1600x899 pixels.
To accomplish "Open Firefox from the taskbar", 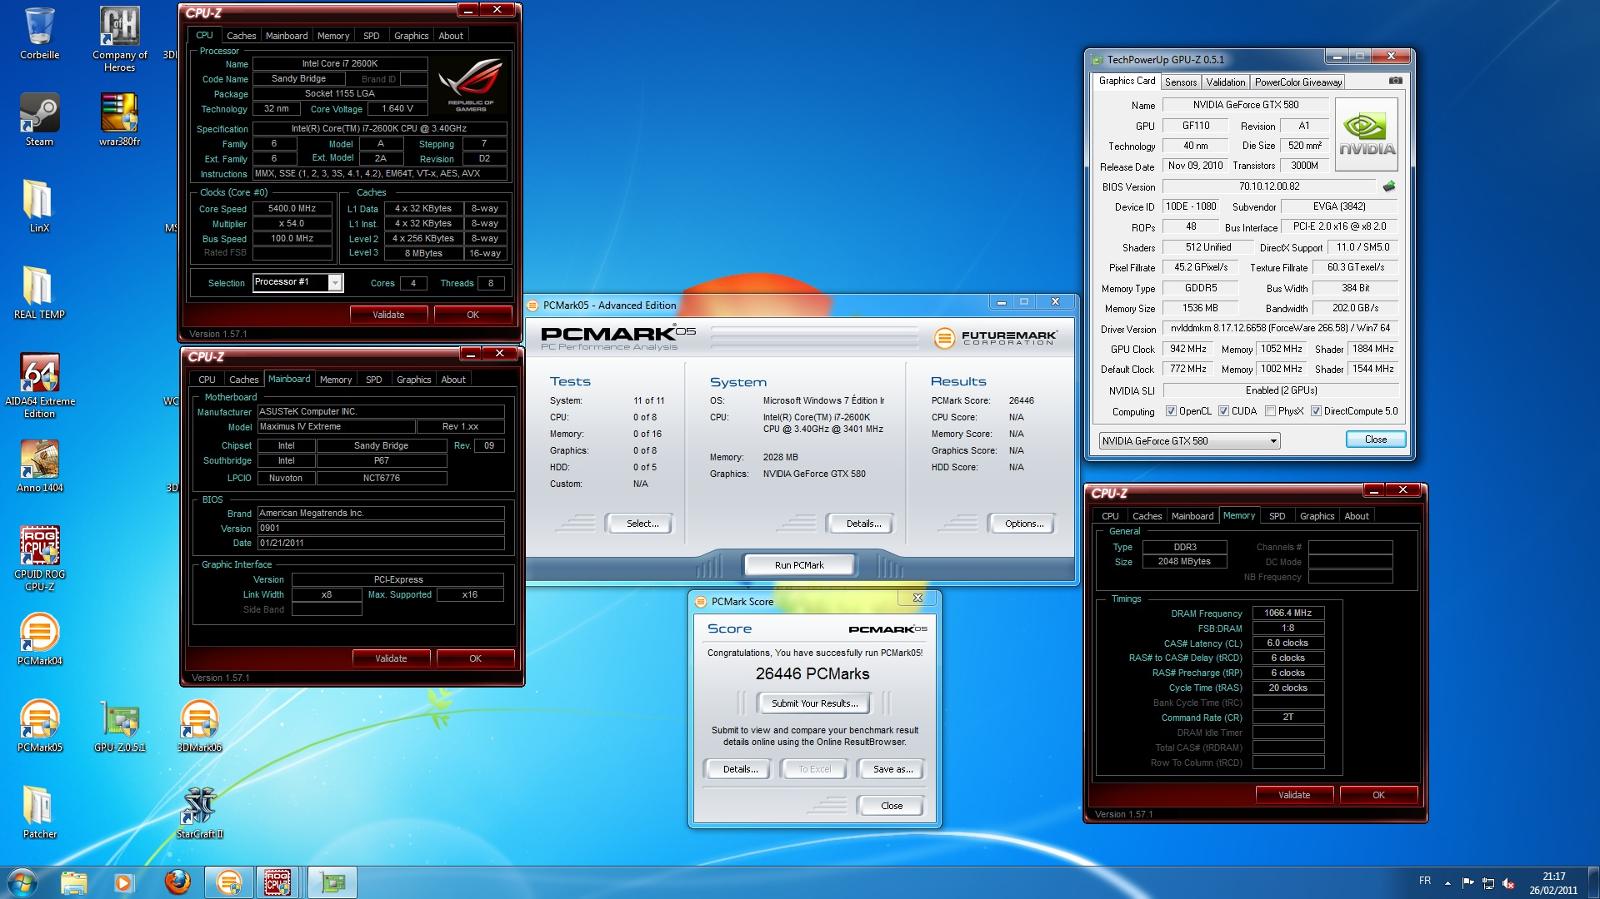I will coord(177,882).
